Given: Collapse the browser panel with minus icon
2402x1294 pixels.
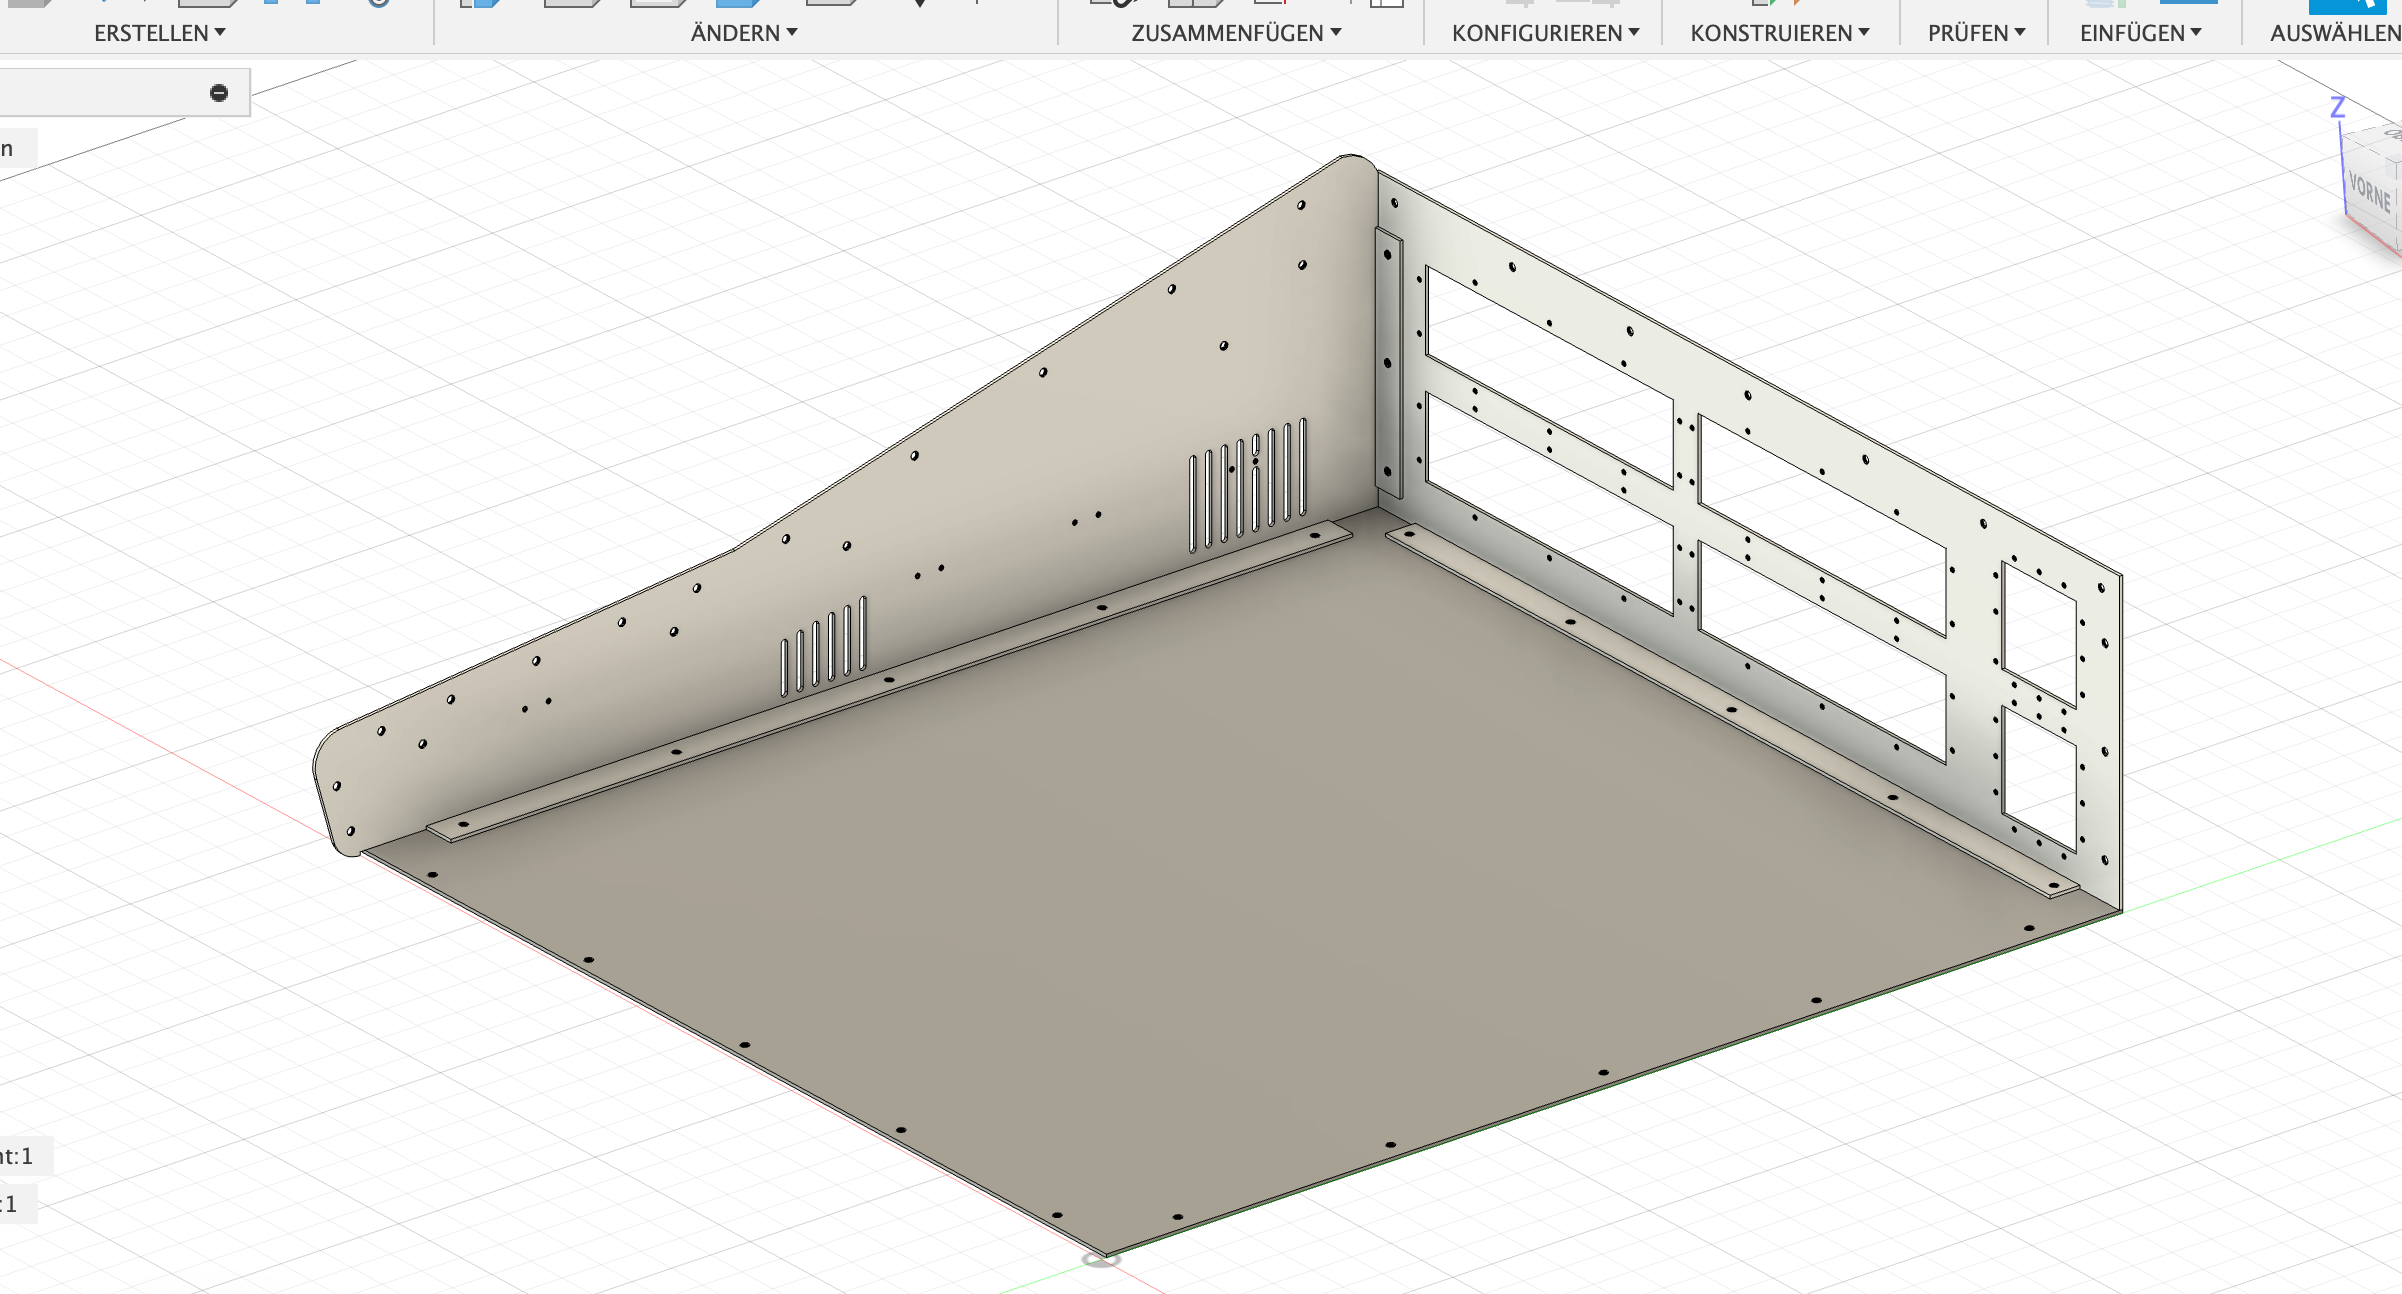Looking at the screenshot, I should [219, 93].
